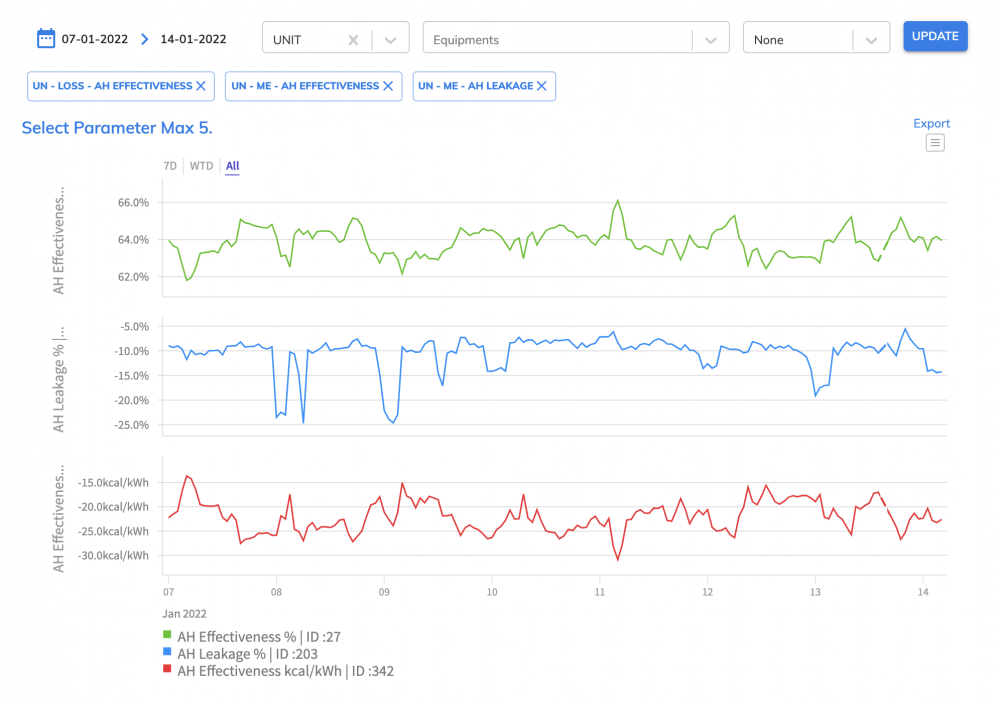Open the Equipments dropdown chevron
1000x704 pixels.
click(710, 40)
